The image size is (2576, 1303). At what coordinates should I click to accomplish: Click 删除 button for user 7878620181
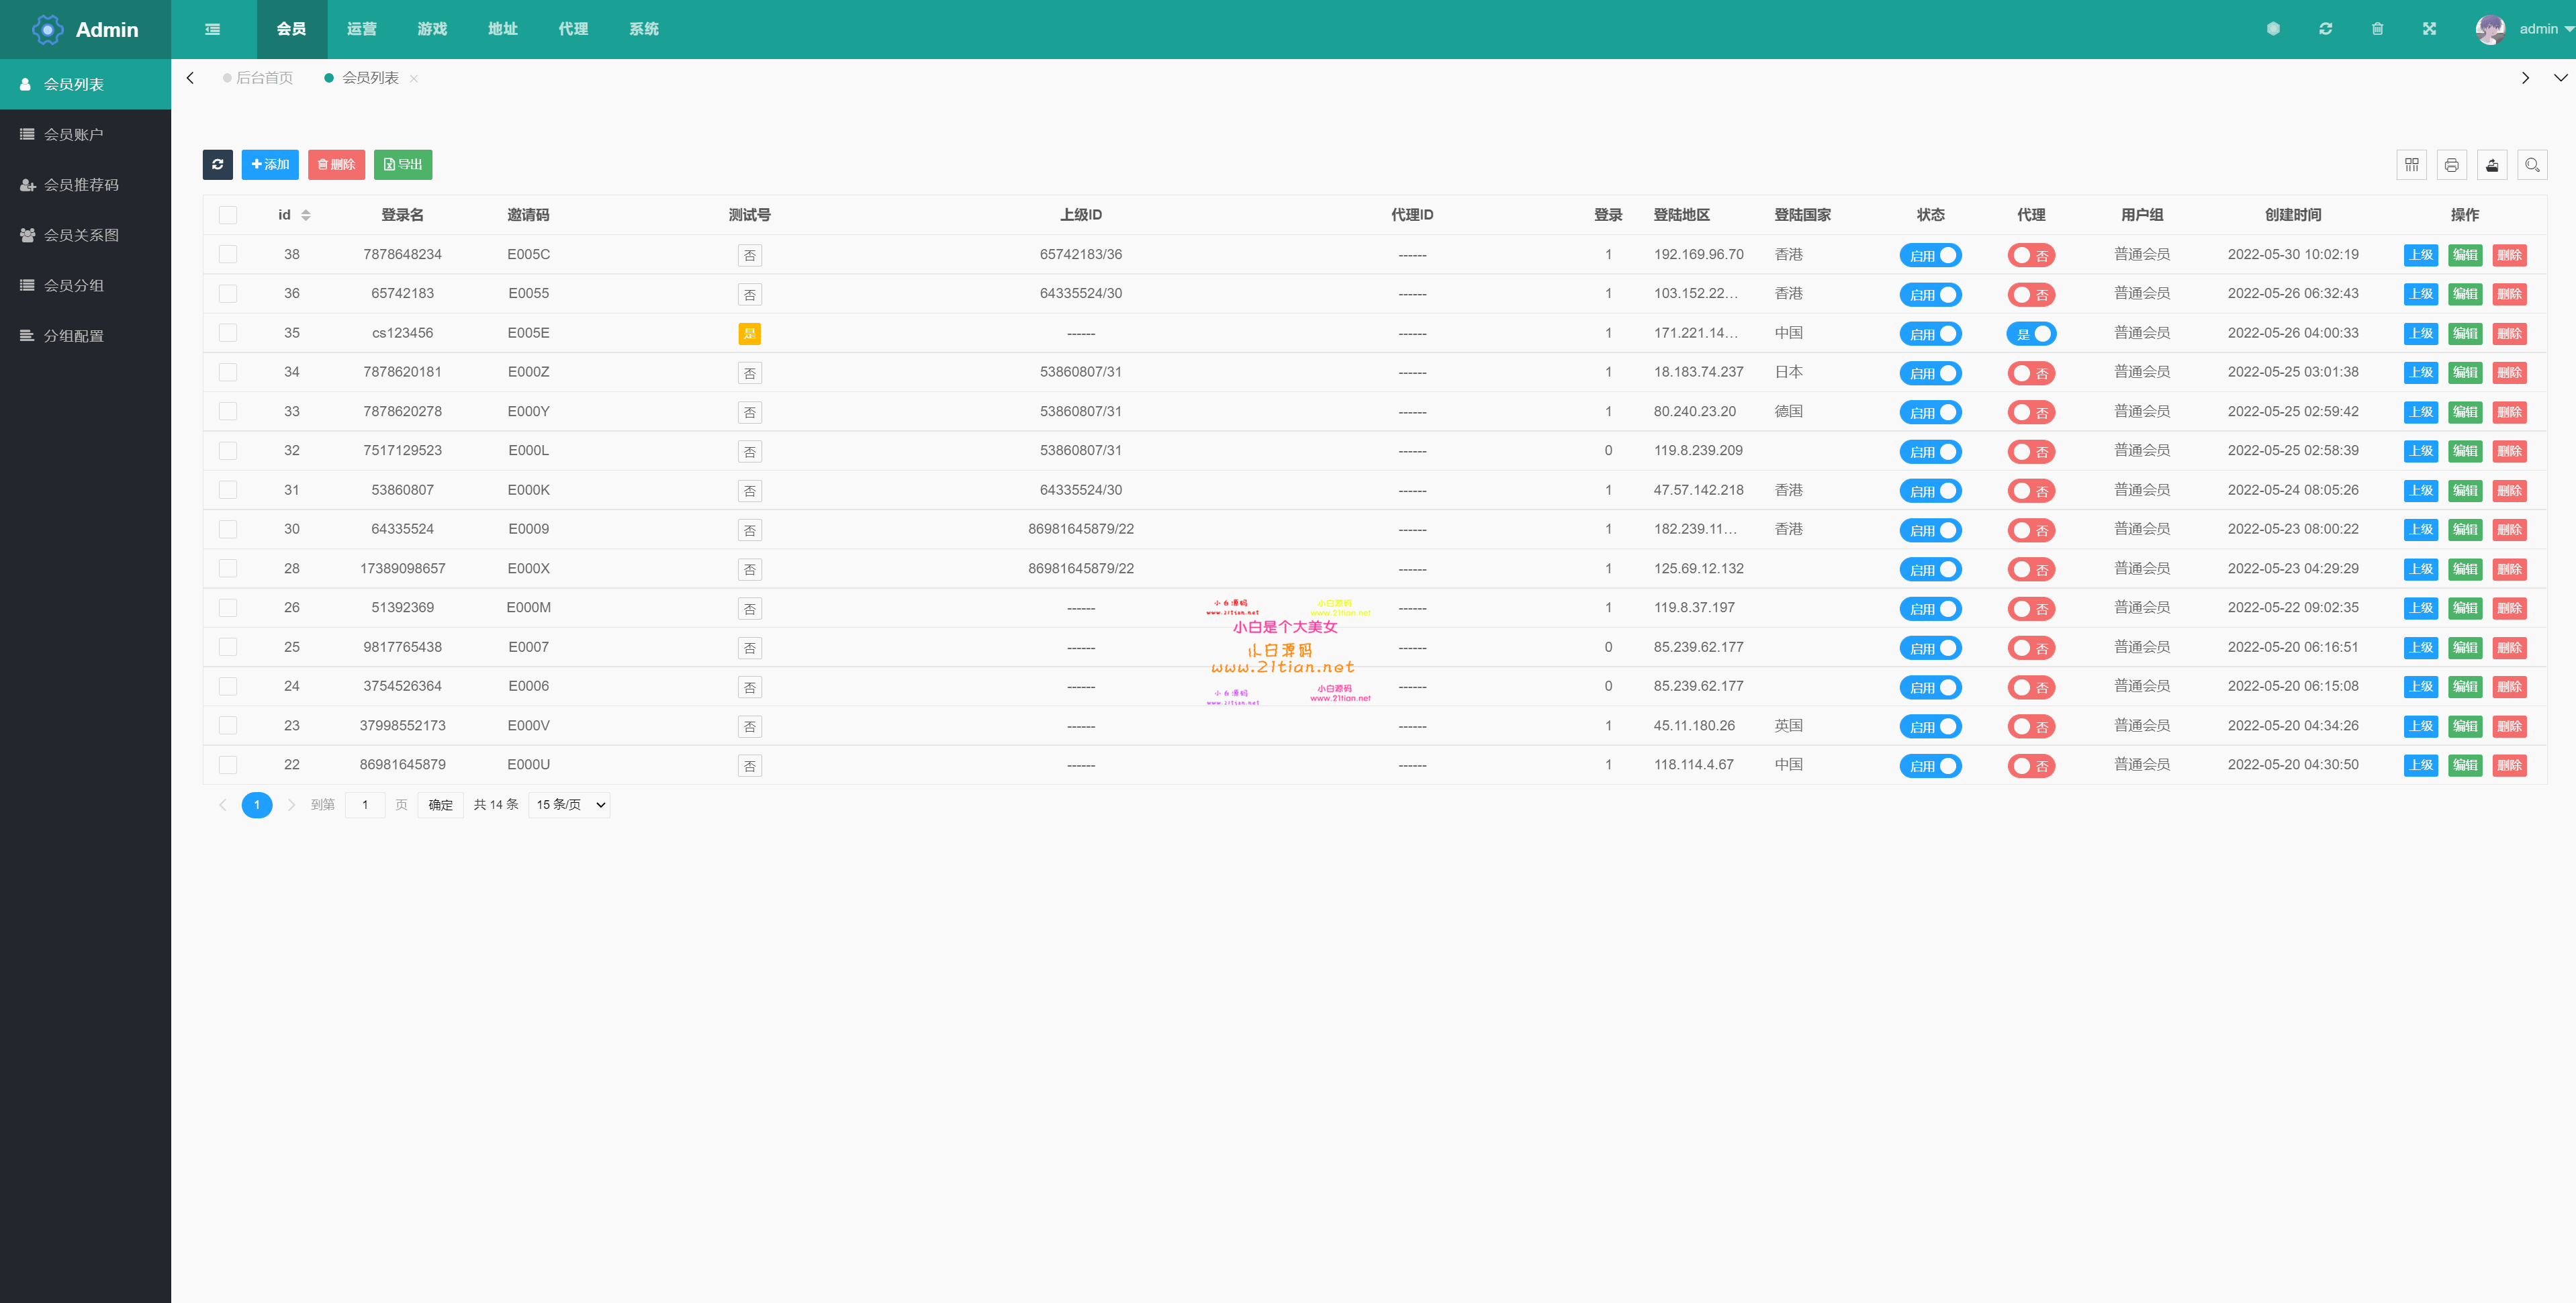click(2509, 373)
